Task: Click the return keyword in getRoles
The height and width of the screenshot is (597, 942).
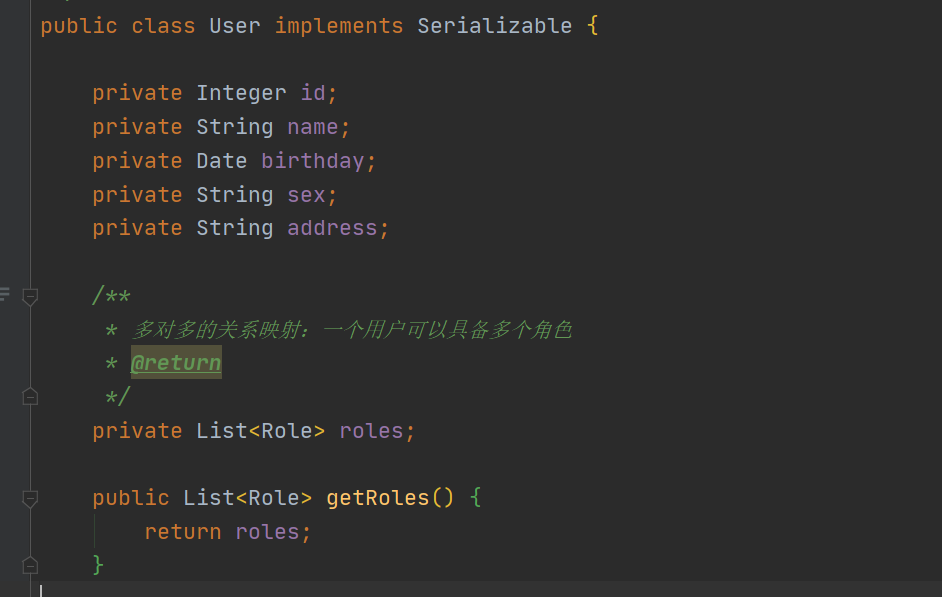Action: (183, 532)
